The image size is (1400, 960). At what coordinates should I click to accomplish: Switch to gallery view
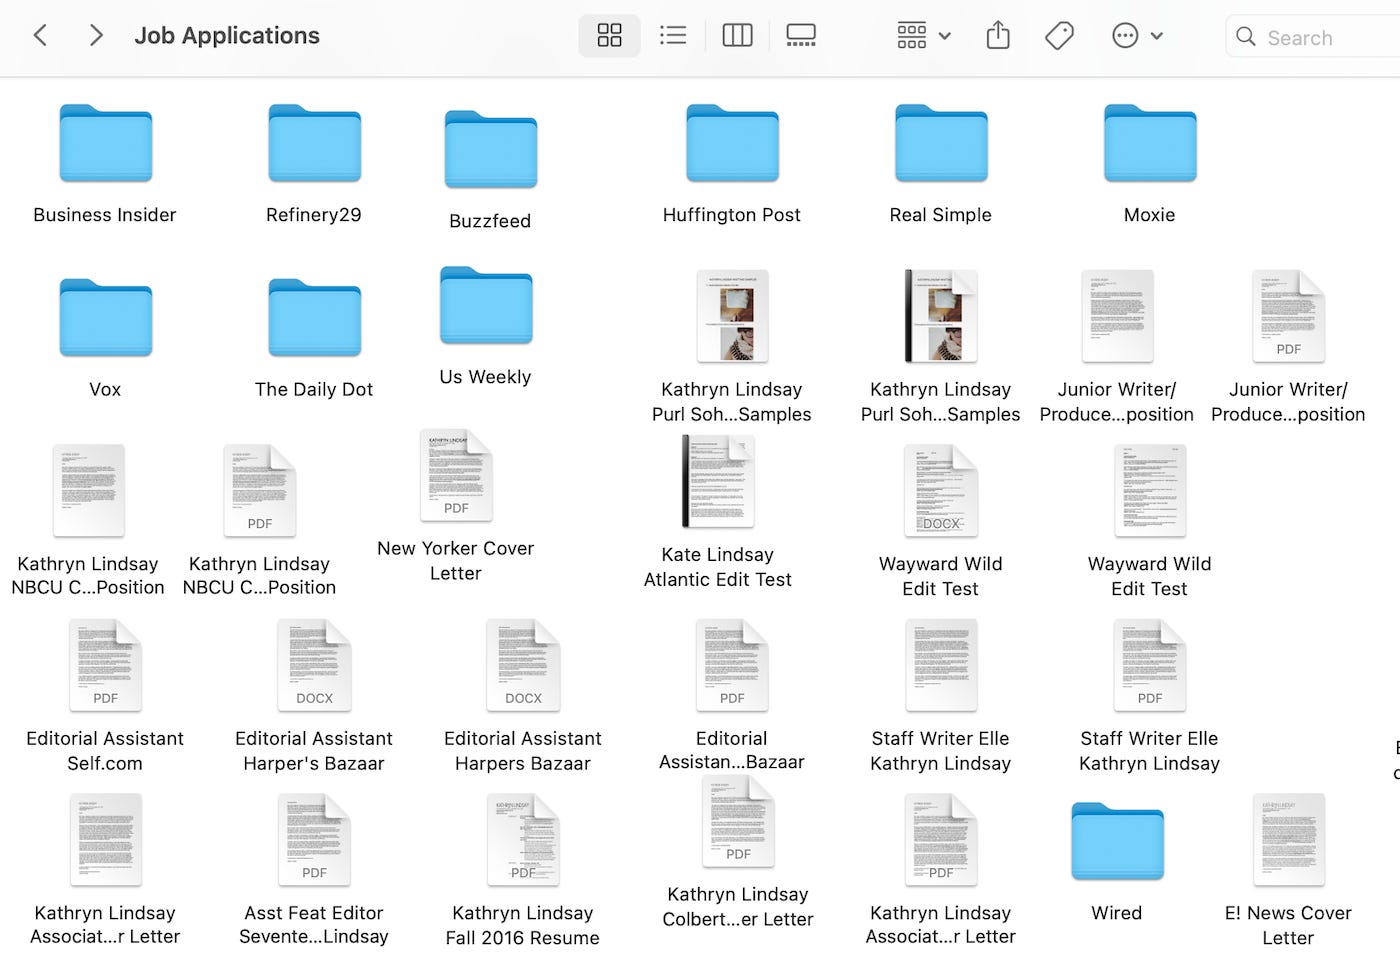pos(801,36)
